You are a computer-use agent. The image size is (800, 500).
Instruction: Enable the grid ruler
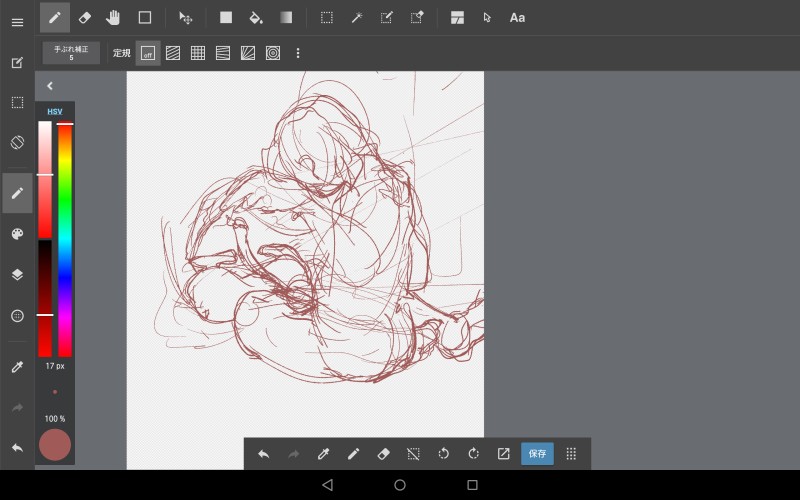198,53
